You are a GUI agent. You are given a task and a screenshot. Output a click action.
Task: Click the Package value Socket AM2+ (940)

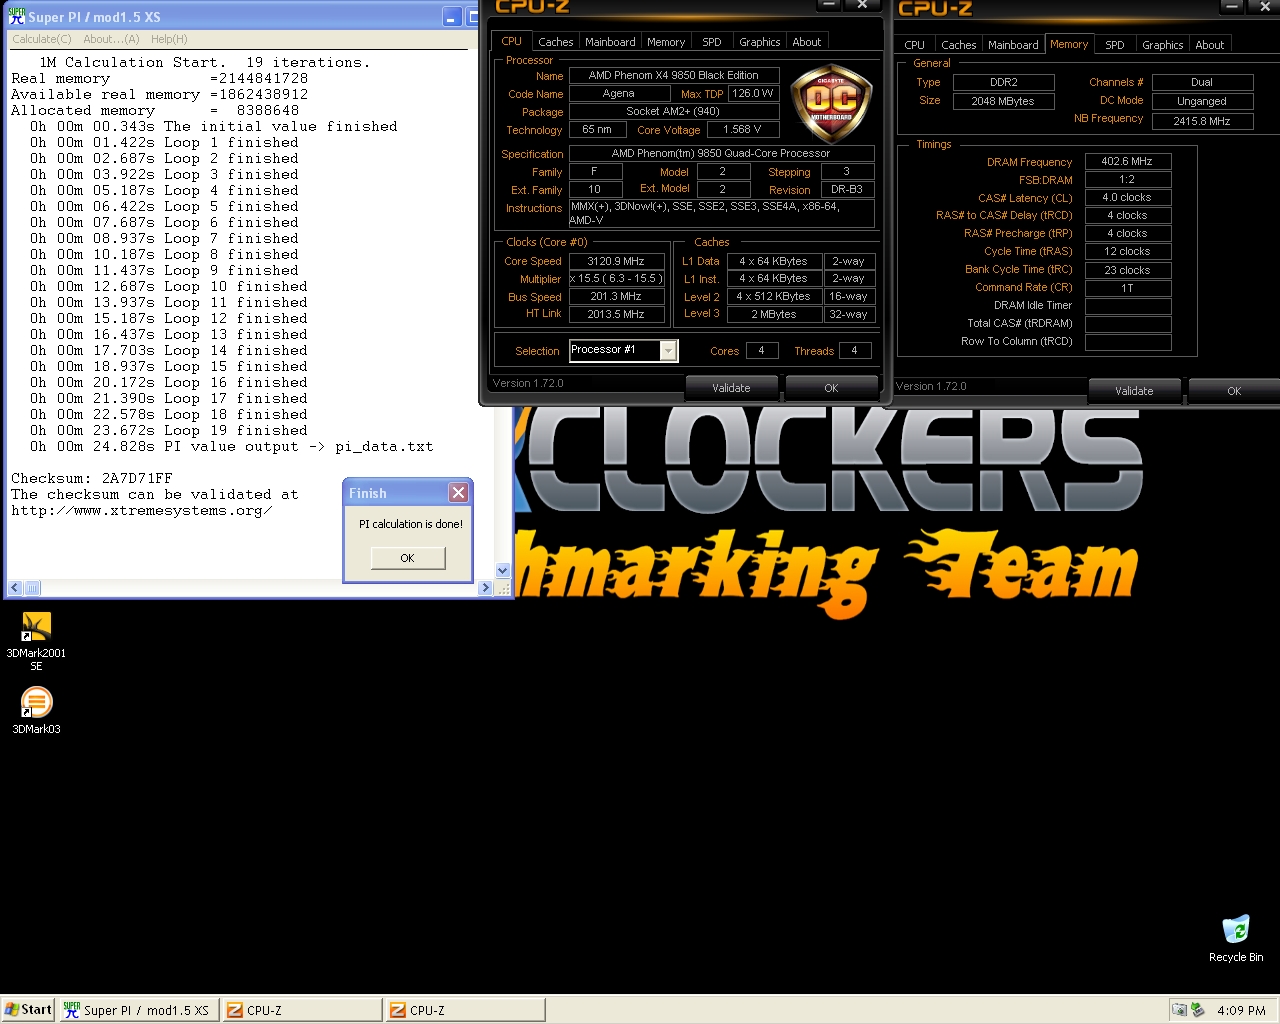[673, 111]
